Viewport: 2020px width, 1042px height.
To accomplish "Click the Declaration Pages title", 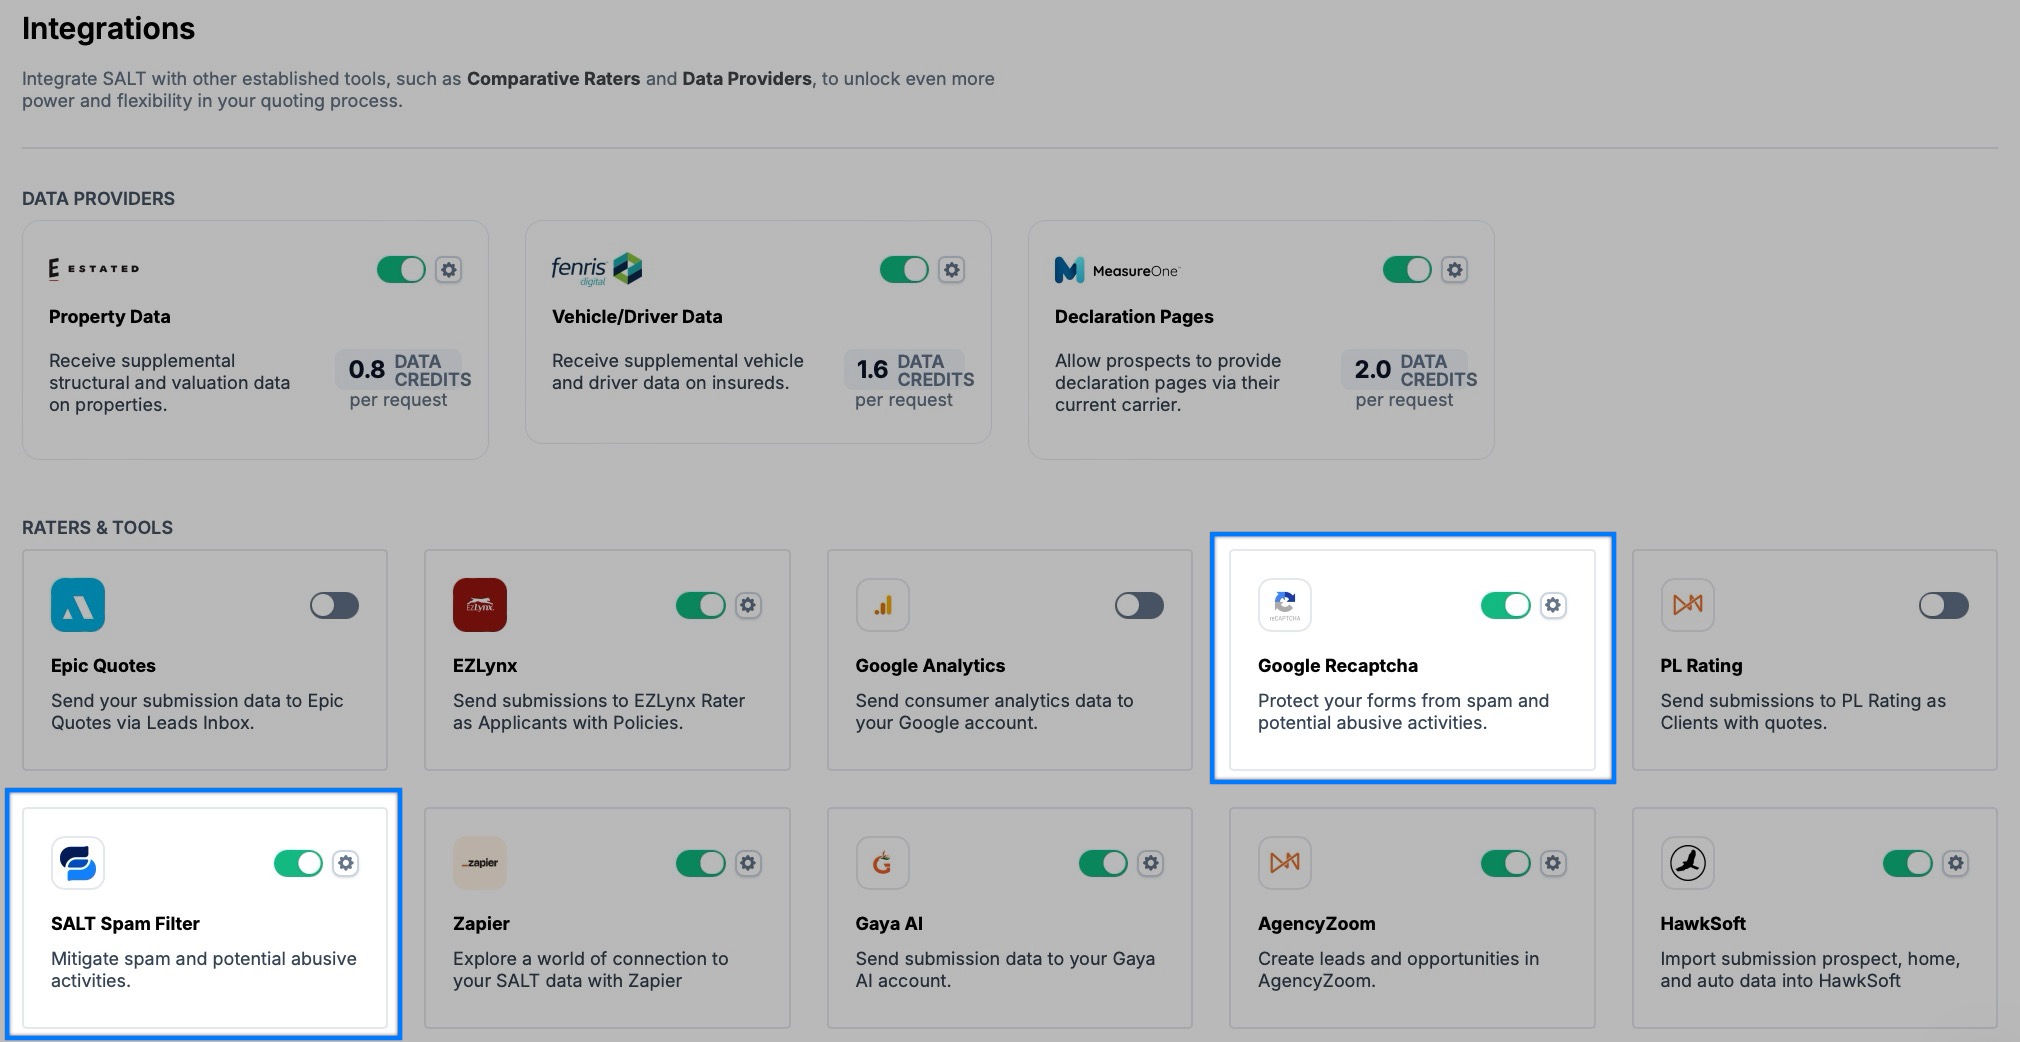I will pos(1134,316).
